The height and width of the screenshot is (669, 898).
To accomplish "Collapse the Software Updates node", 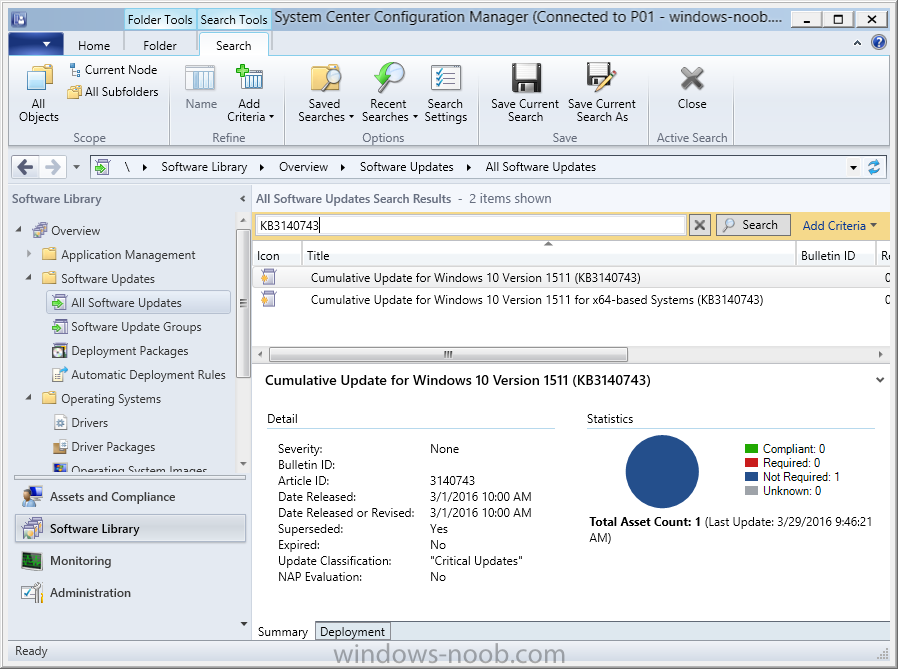I will point(29,277).
